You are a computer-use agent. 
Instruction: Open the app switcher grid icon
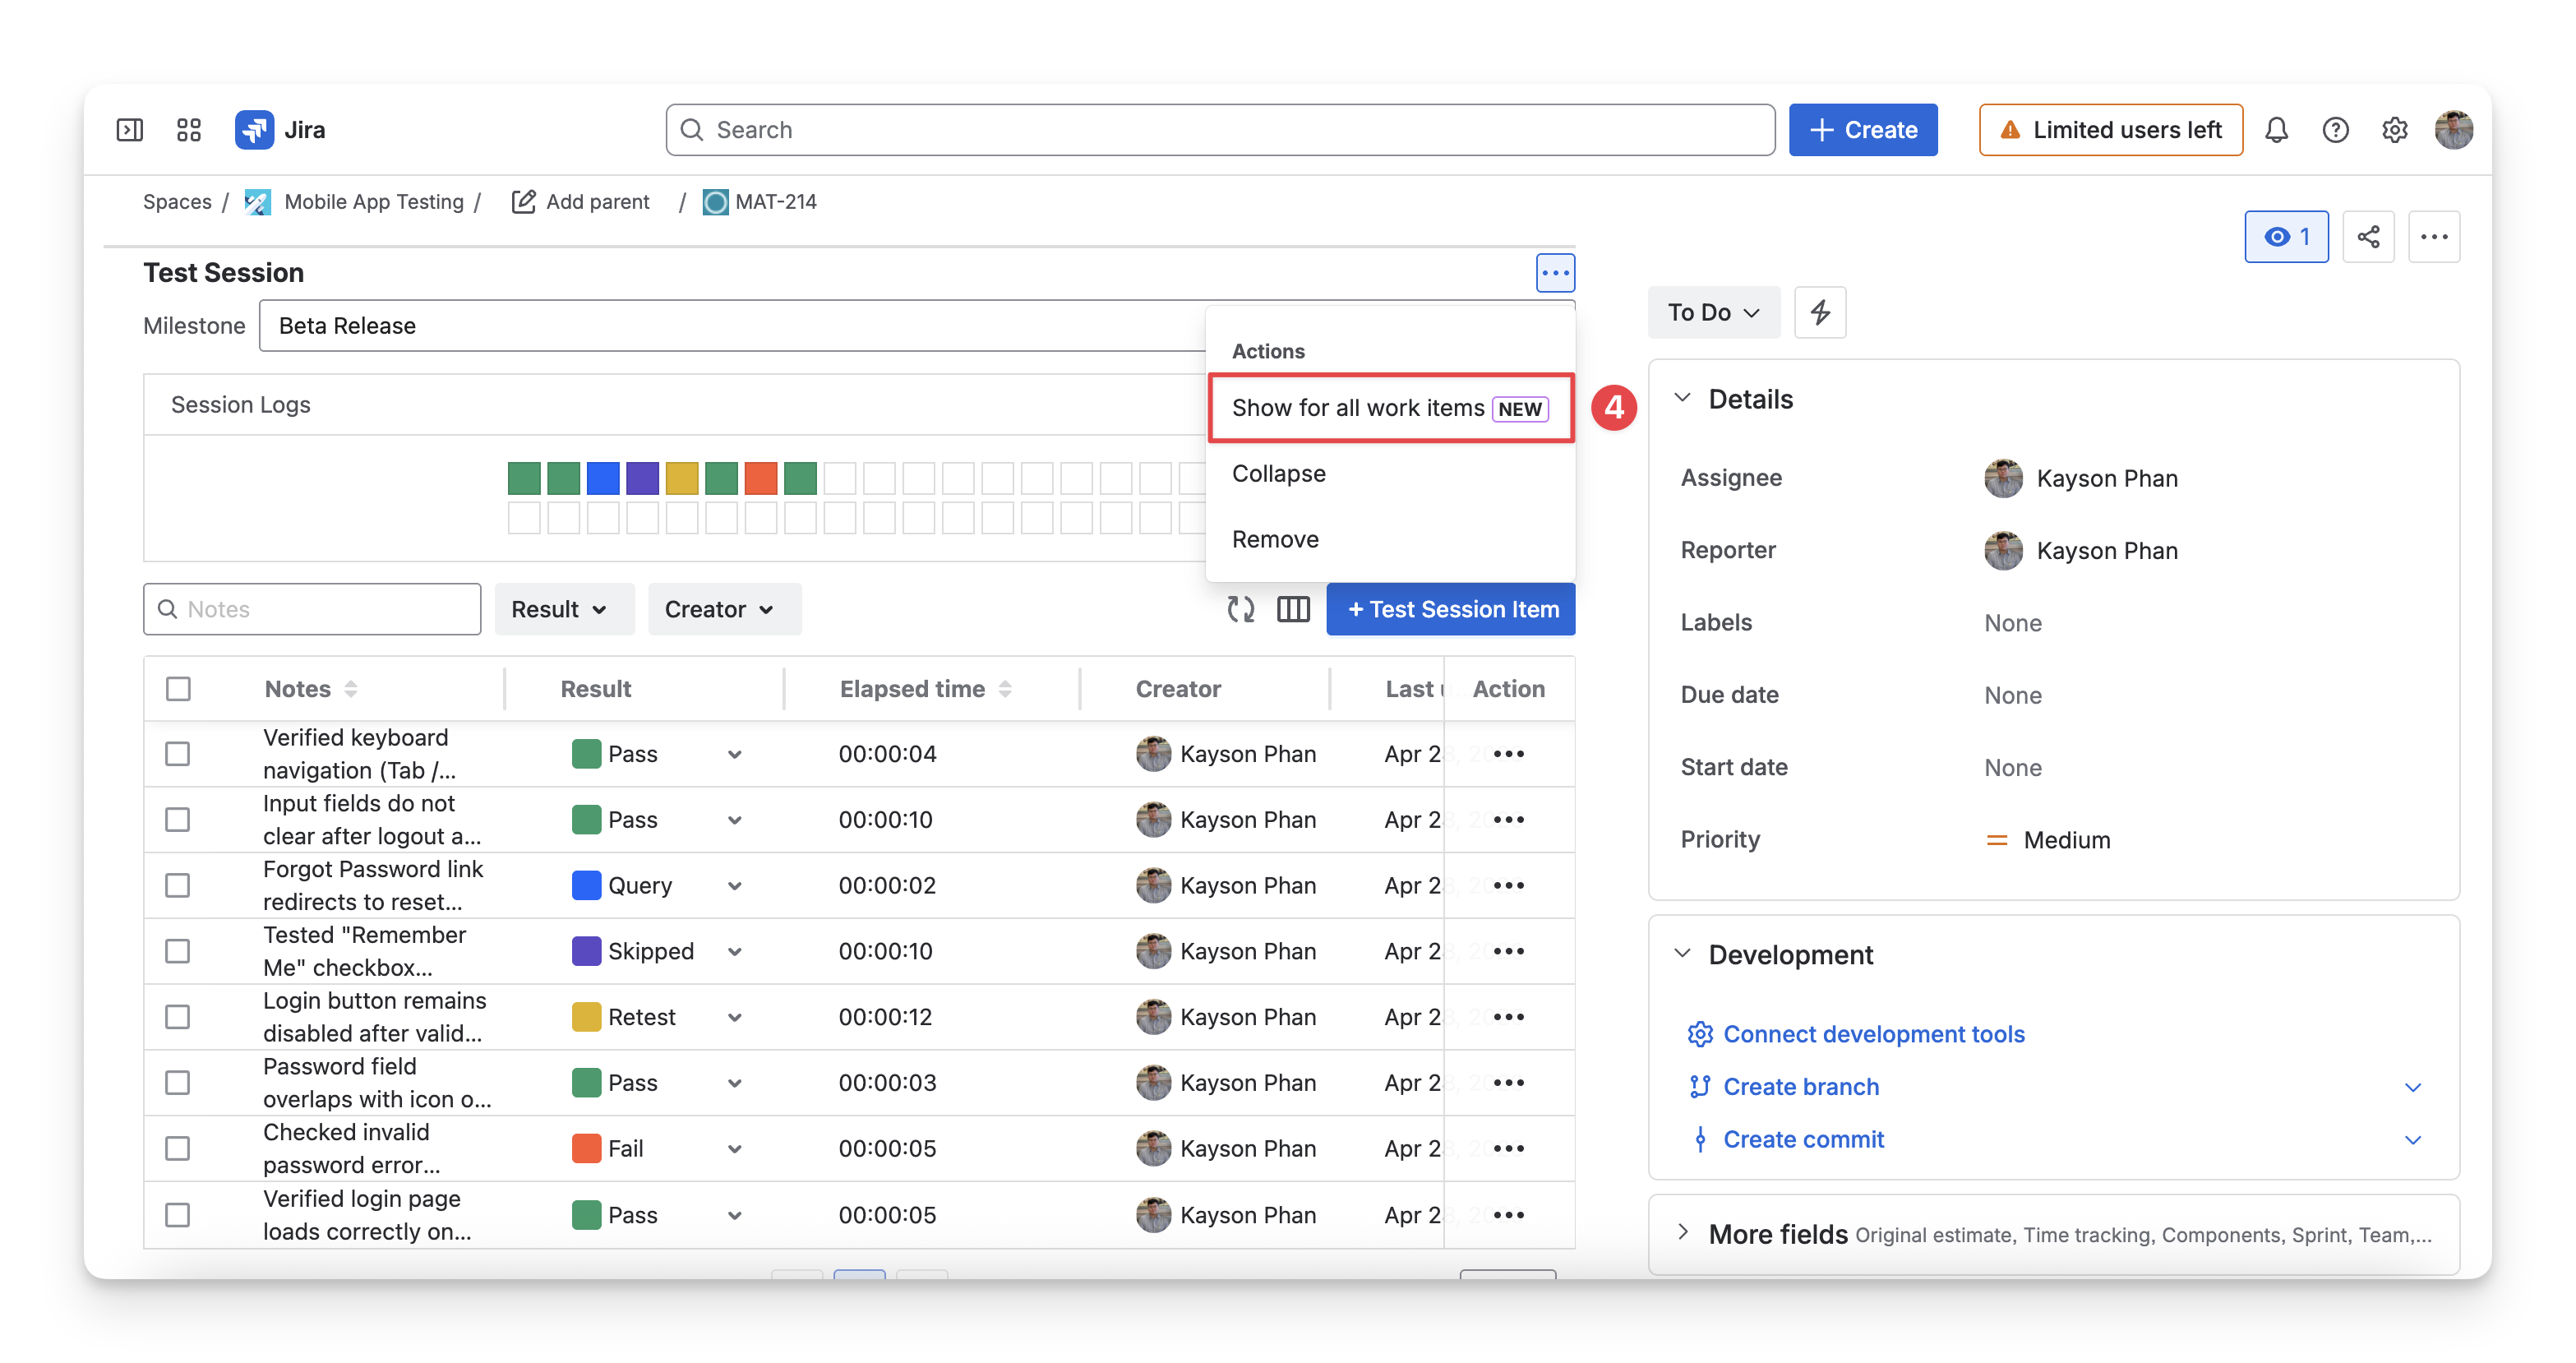189,130
